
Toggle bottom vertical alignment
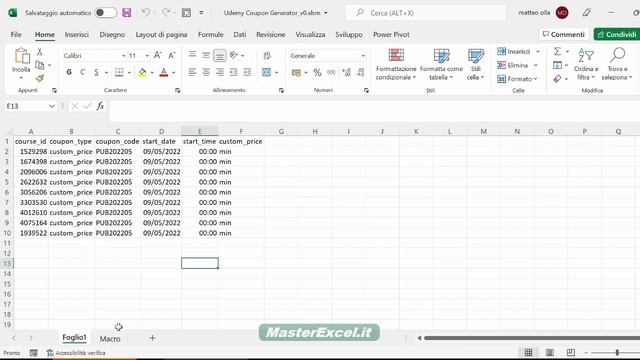pos(220,56)
